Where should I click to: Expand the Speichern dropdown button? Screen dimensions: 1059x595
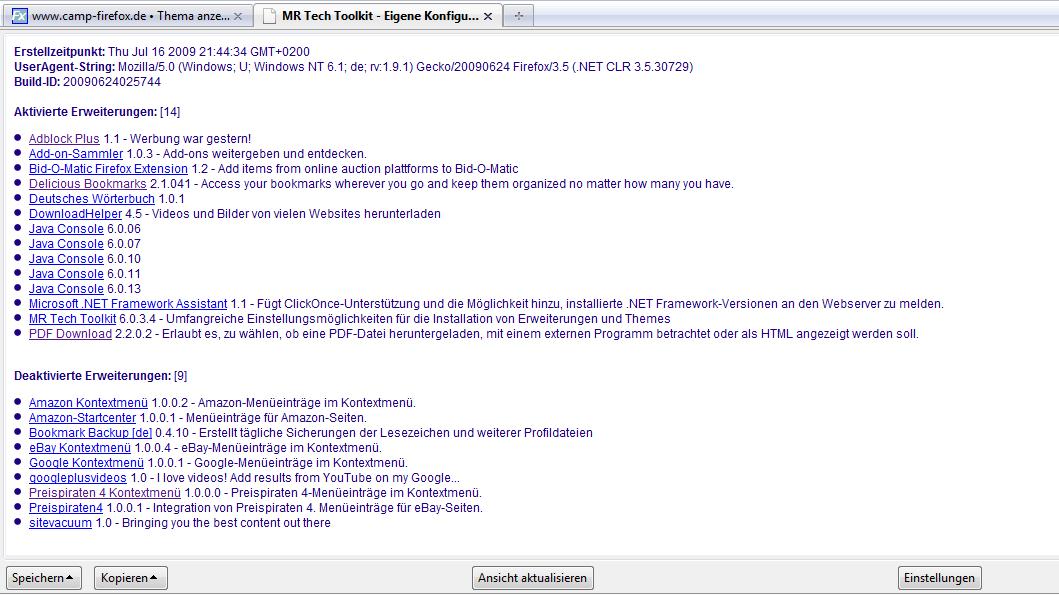click(x=43, y=578)
